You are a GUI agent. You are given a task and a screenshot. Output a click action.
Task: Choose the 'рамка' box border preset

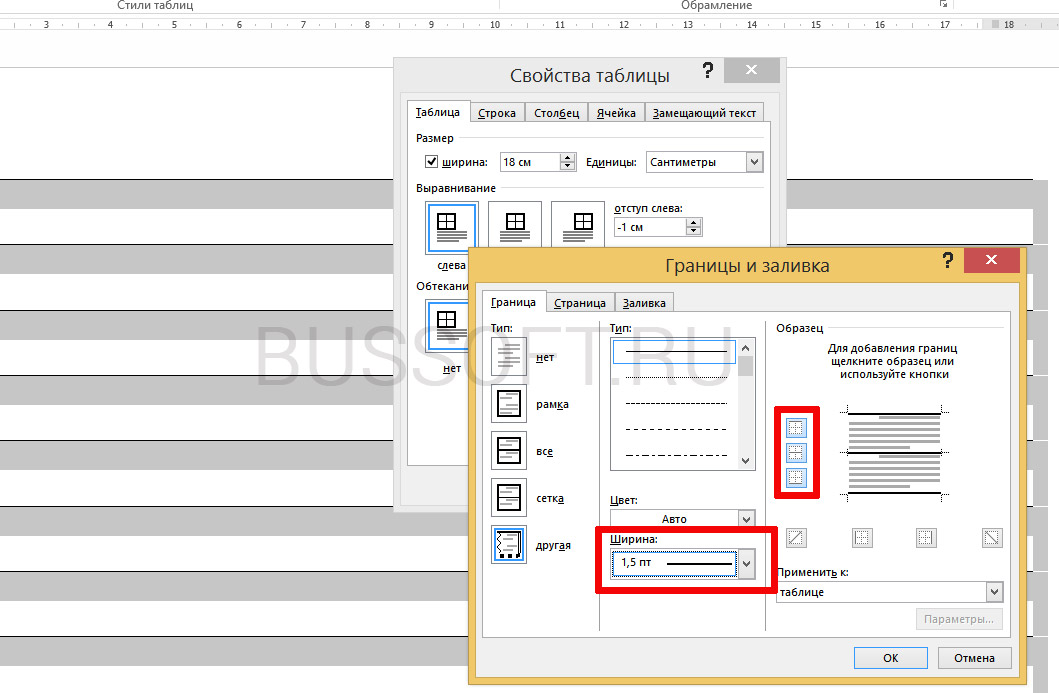509,404
